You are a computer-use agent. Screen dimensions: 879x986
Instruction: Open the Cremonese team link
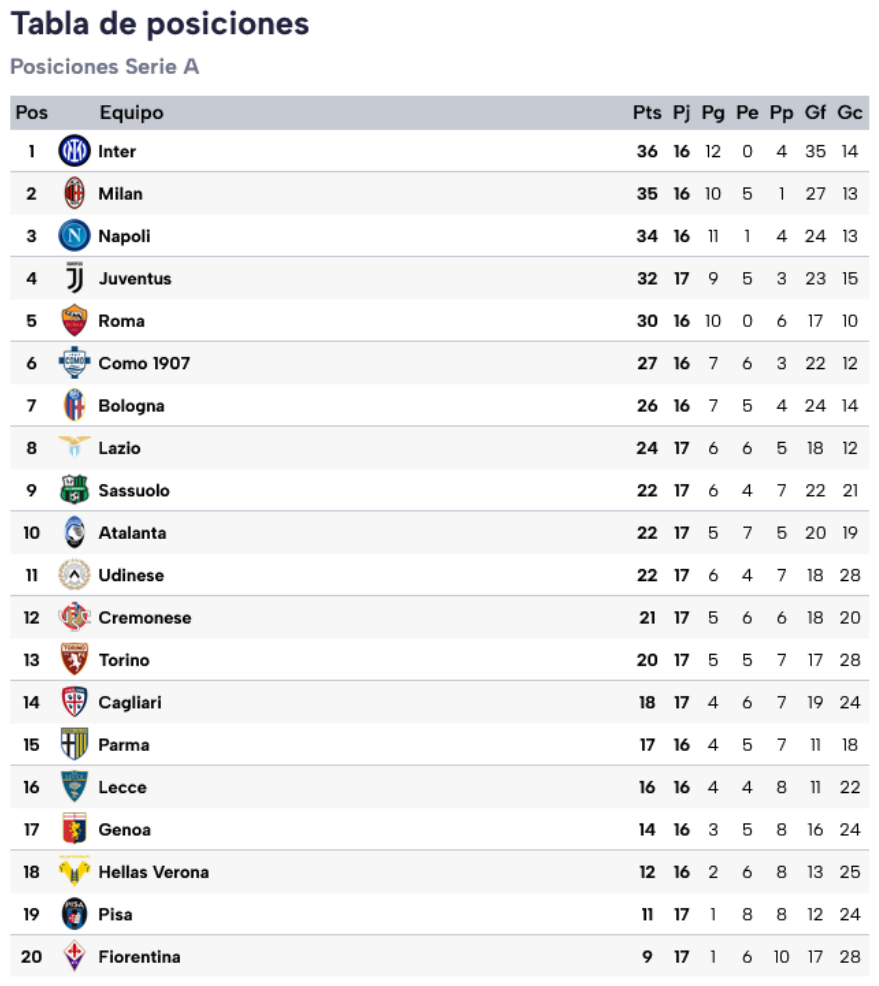click(144, 618)
